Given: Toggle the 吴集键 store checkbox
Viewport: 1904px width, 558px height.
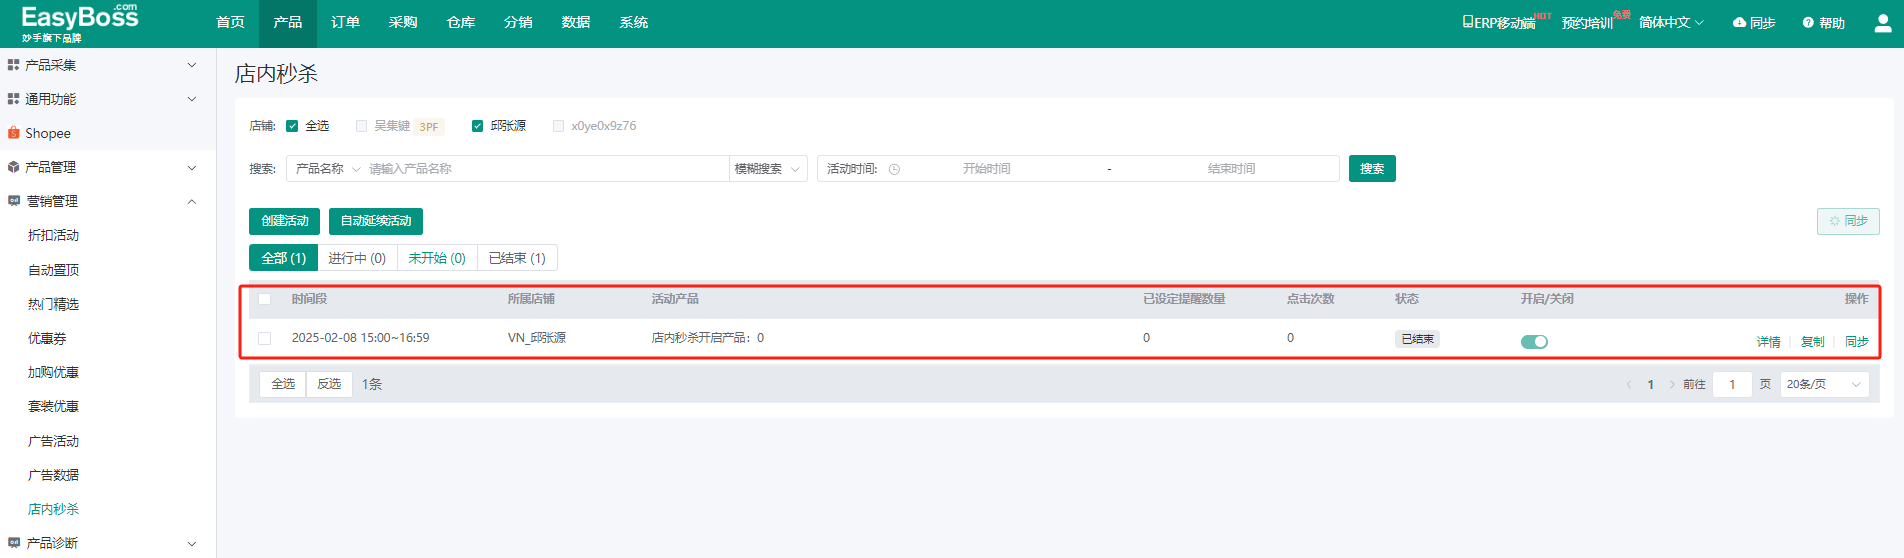Looking at the screenshot, I should click(x=361, y=126).
